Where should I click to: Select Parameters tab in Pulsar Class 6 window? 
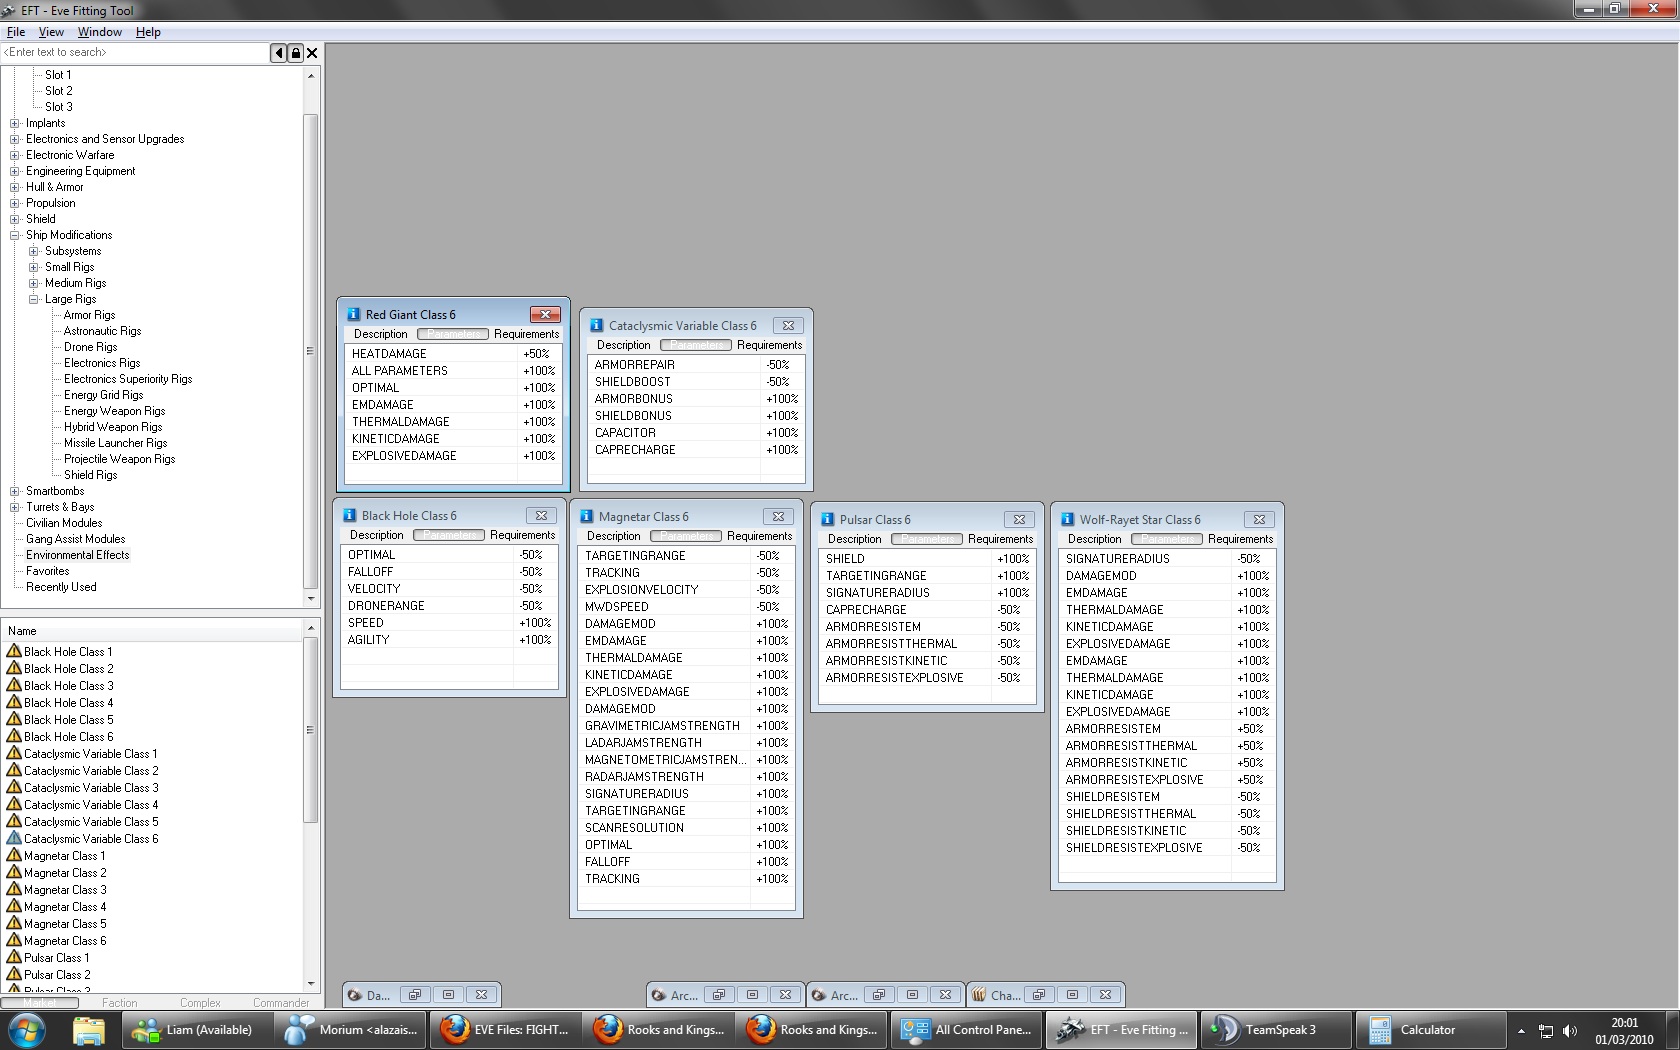pyautogui.click(x=927, y=539)
